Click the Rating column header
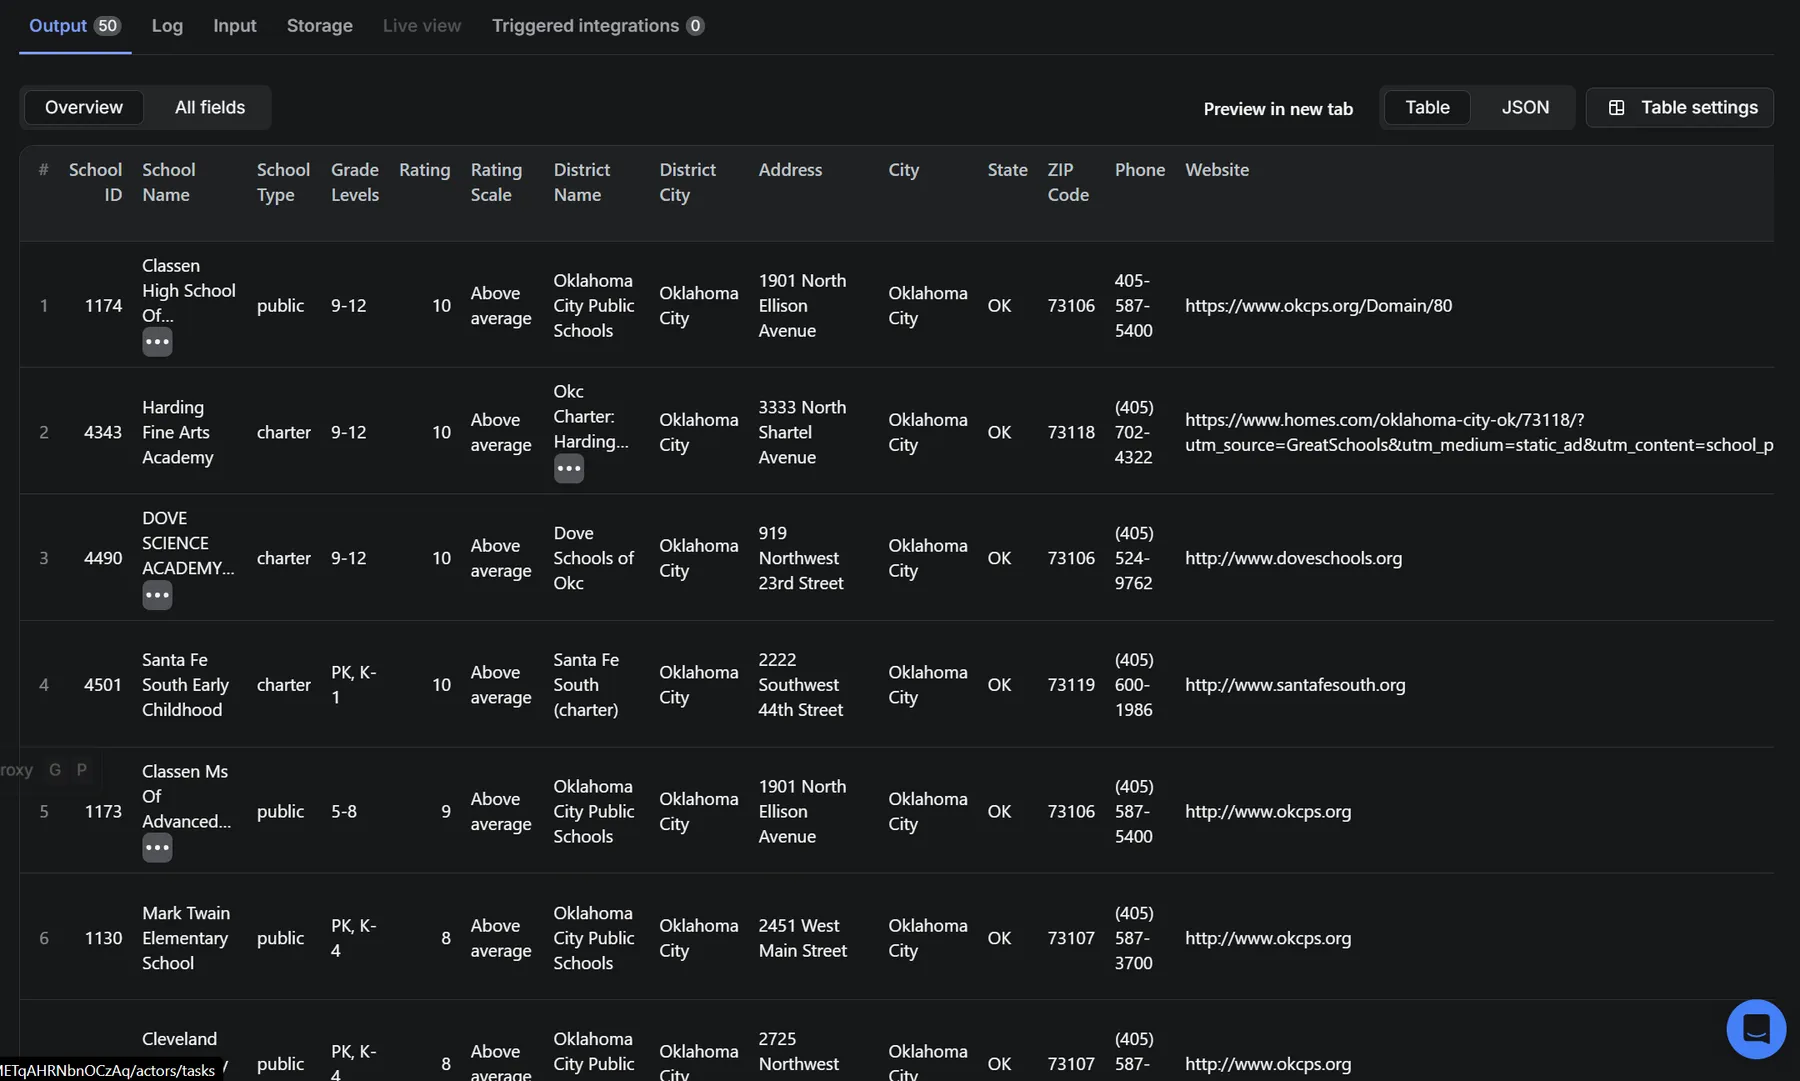The height and width of the screenshot is (1081, 1800). click(424, 170)
